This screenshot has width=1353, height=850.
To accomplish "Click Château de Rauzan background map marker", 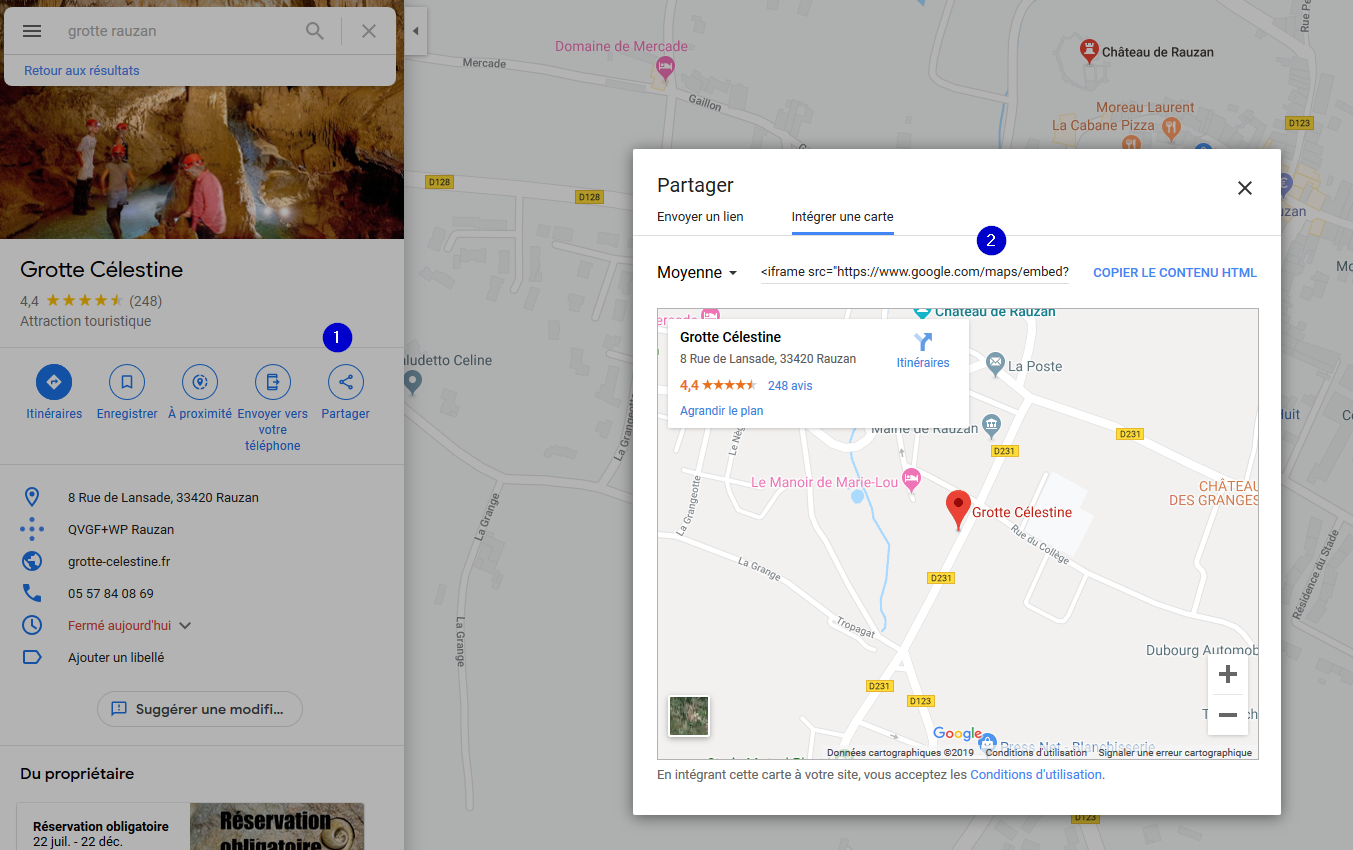I will pos(1089,50).
